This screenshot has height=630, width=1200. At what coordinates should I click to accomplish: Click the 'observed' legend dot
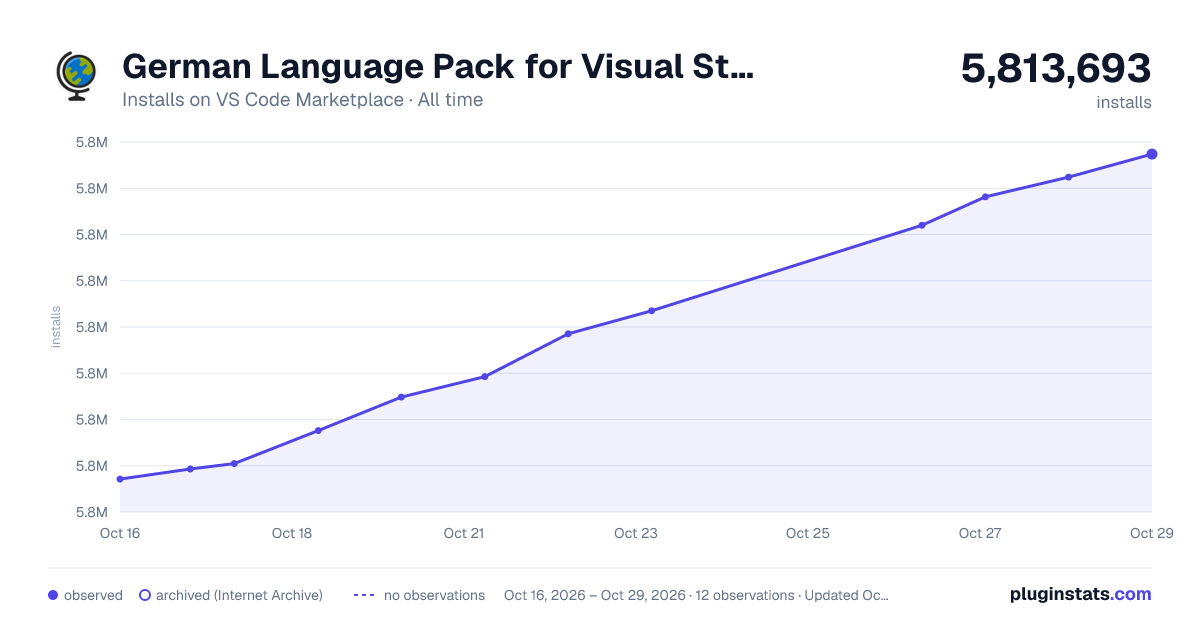coord(53,595)
